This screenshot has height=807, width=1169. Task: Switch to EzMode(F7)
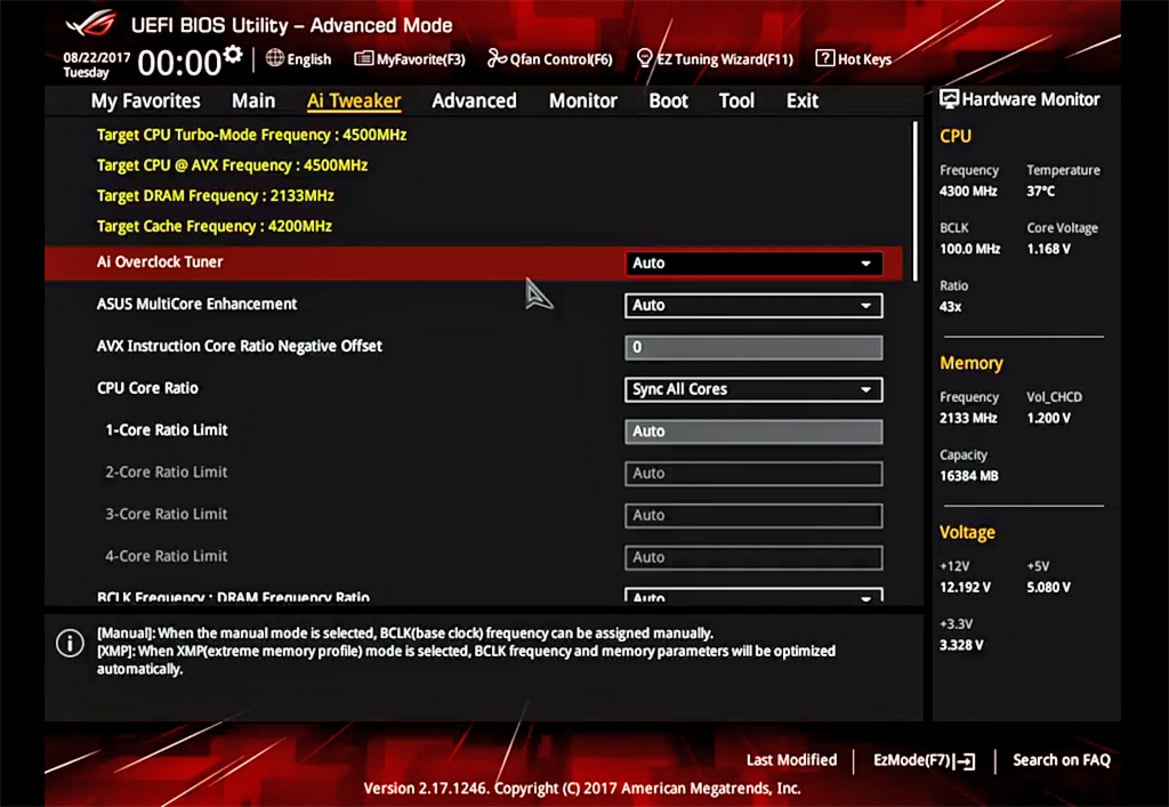[x=924, y=761]
